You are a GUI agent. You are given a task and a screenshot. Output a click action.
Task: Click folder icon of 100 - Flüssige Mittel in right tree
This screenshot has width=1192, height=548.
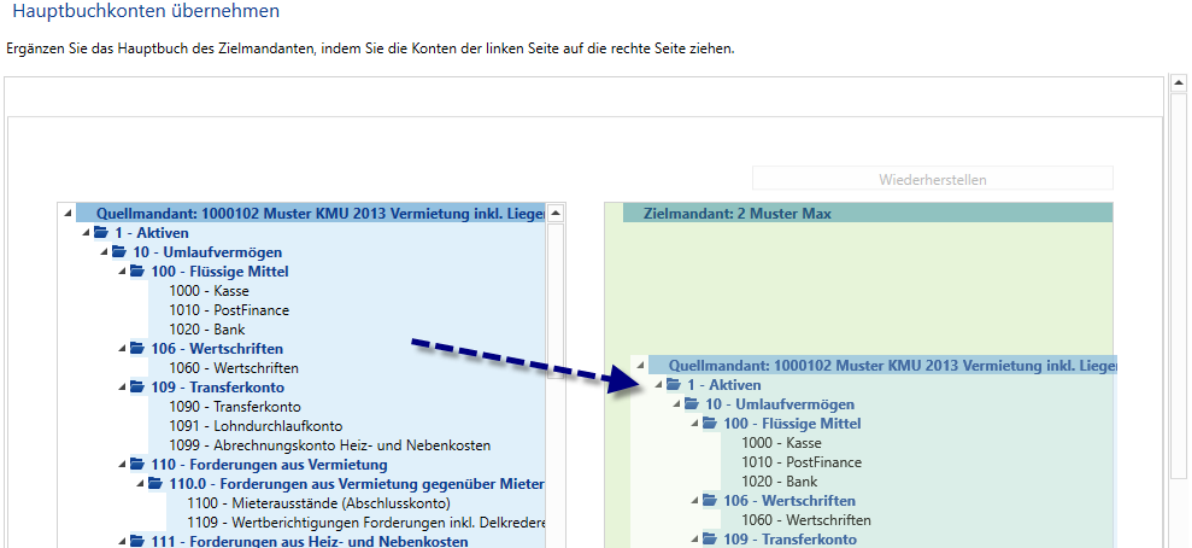click(x=709, y=423)
